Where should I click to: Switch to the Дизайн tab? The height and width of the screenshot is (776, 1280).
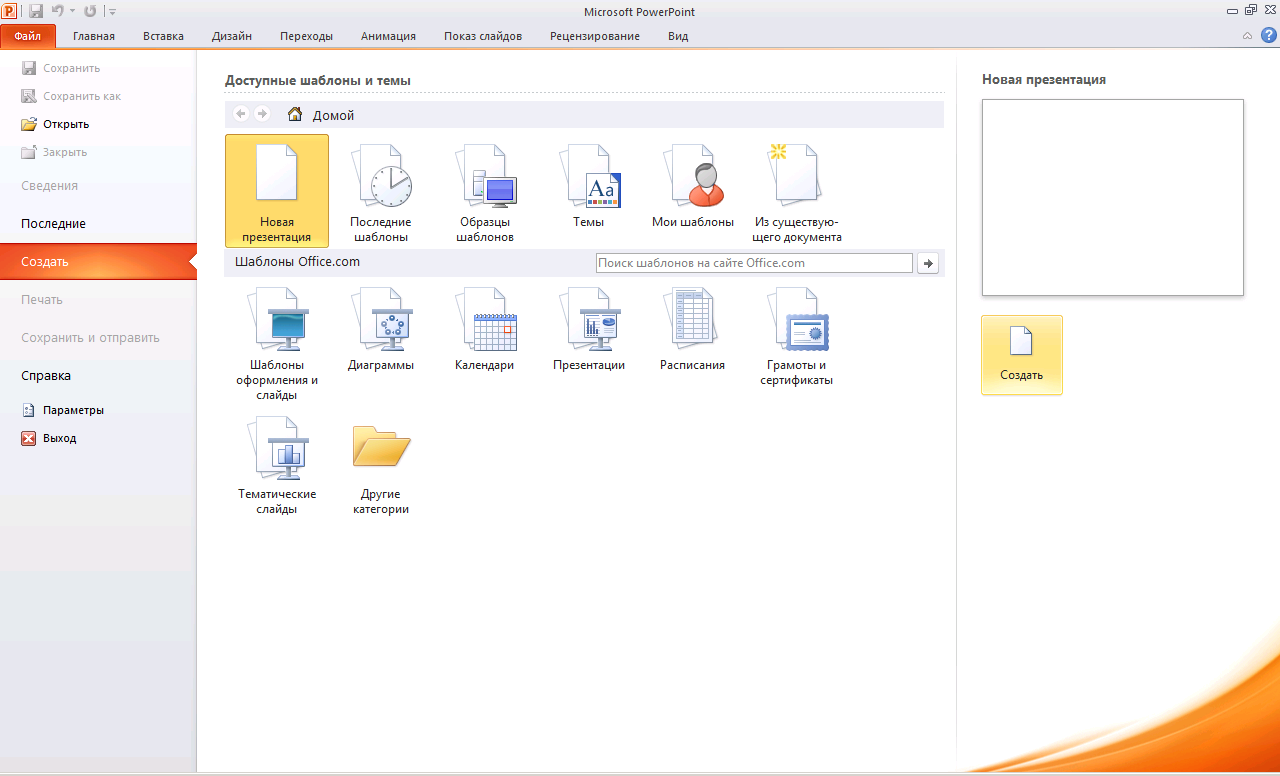tap(232, 36)
